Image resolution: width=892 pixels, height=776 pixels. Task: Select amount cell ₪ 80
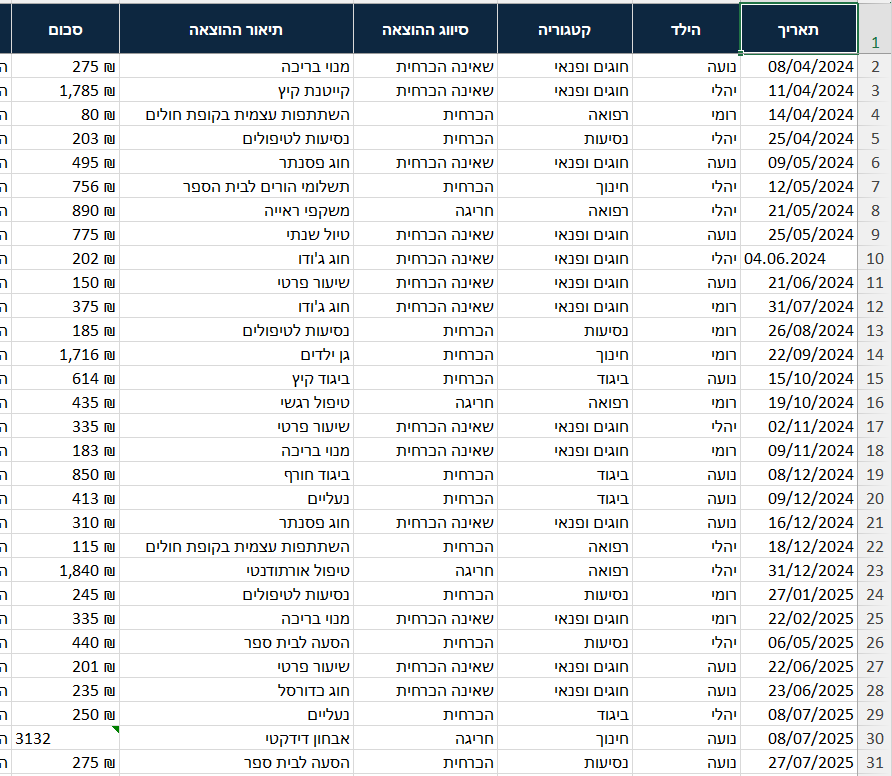point(65,114)
